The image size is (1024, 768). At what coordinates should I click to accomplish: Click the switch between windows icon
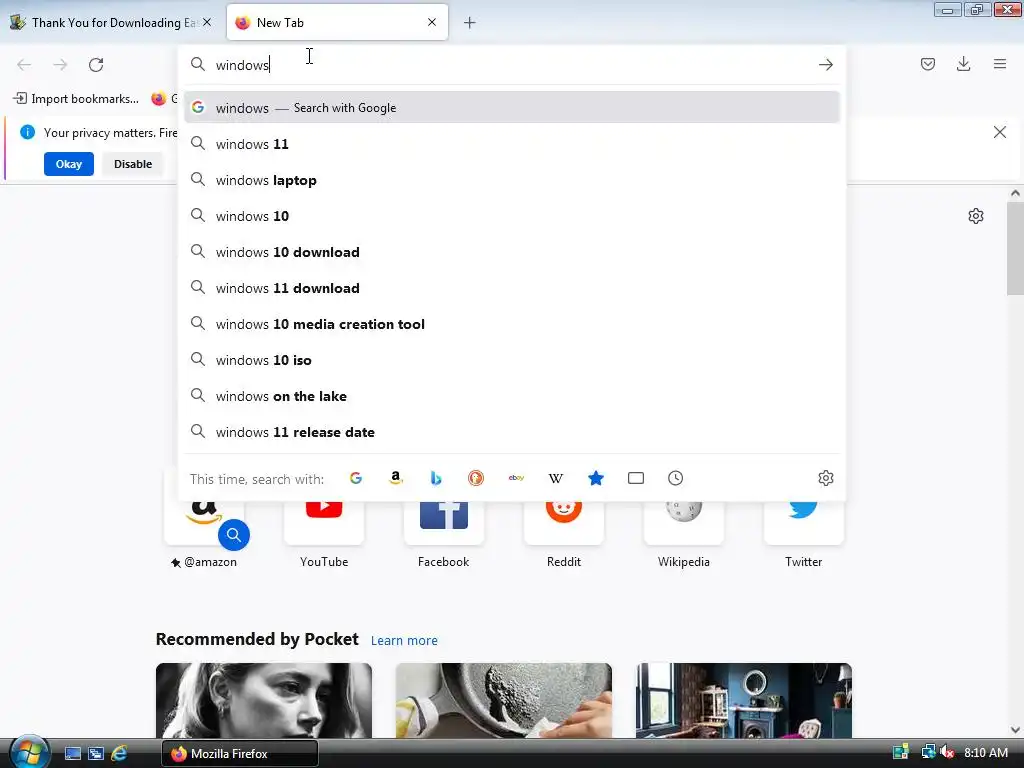96,754
